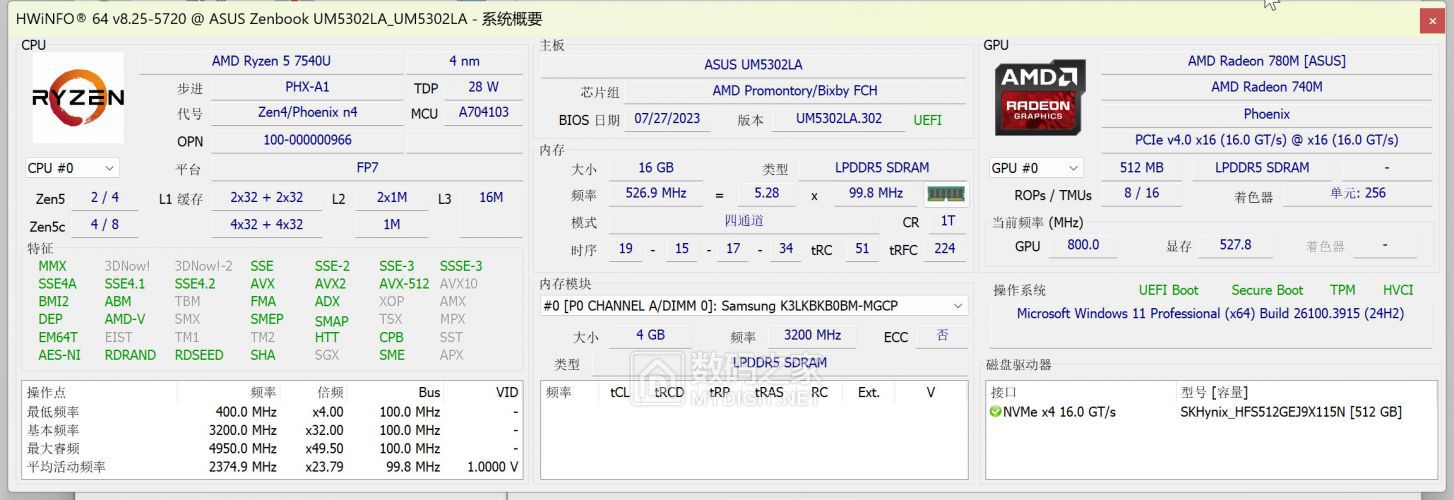Select the OPN value 100-000000966
This screenshot has width=1454, height=500.
(307, 140)
